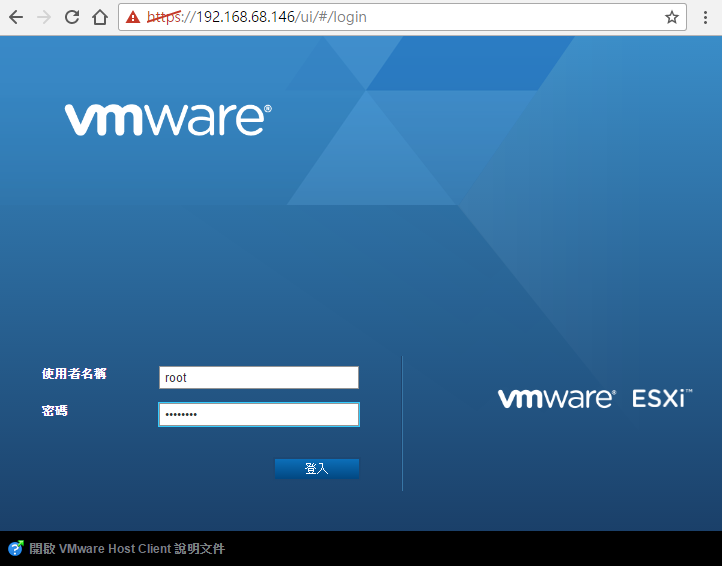Click the 登入 login button
722x566 pixels.
pos(317,469)
